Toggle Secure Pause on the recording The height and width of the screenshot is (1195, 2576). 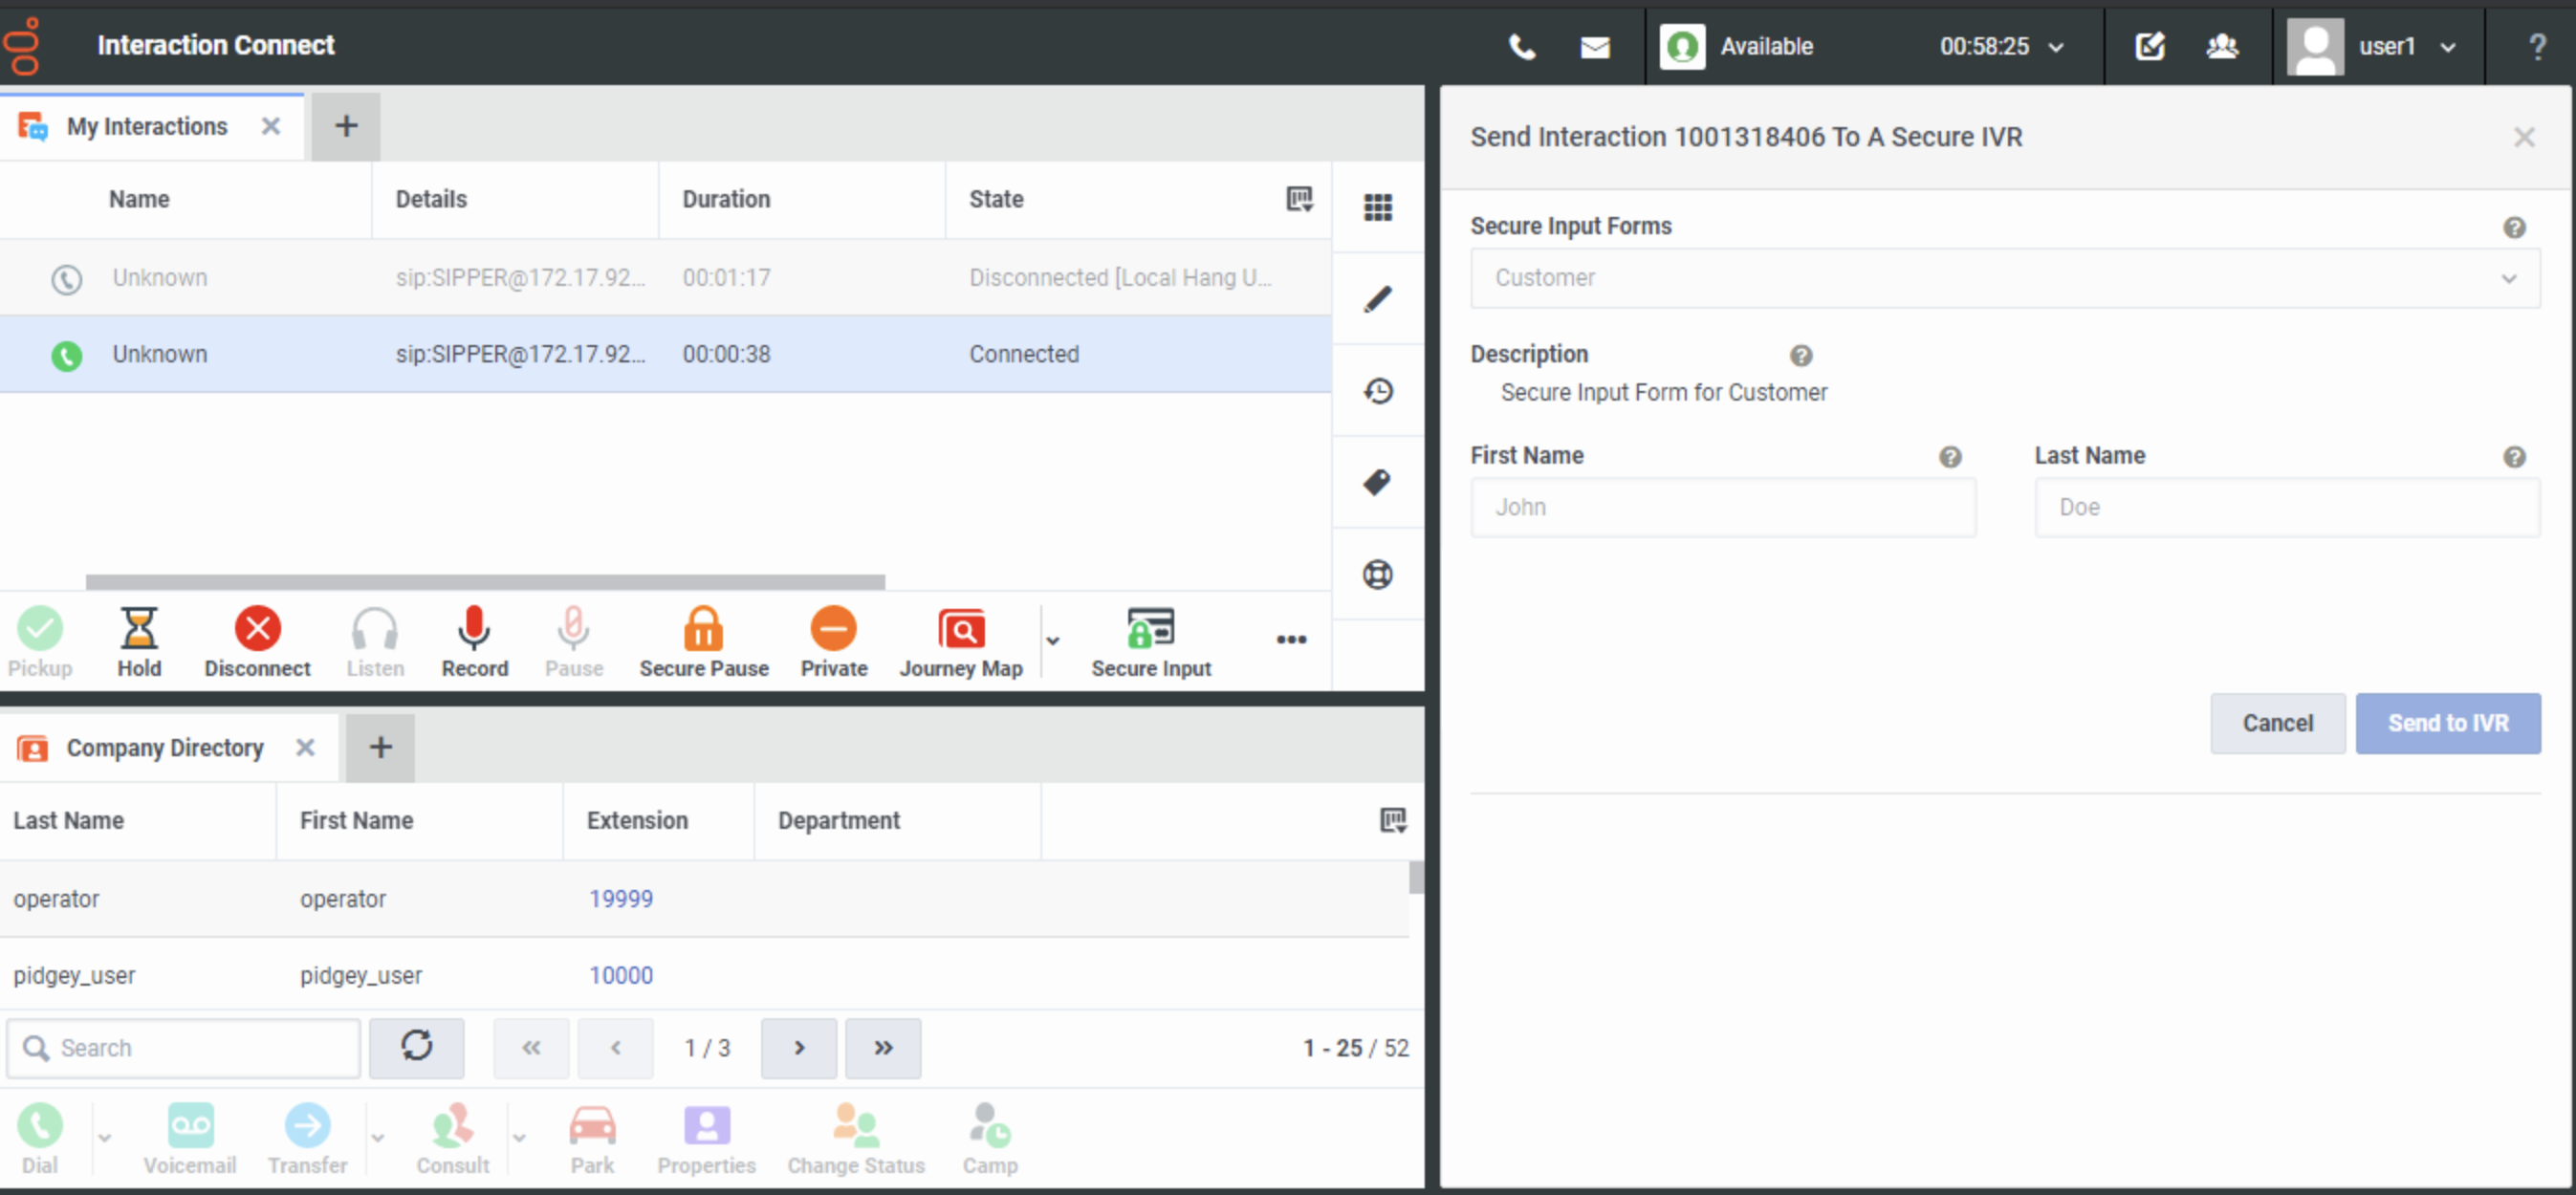[704, 640]
